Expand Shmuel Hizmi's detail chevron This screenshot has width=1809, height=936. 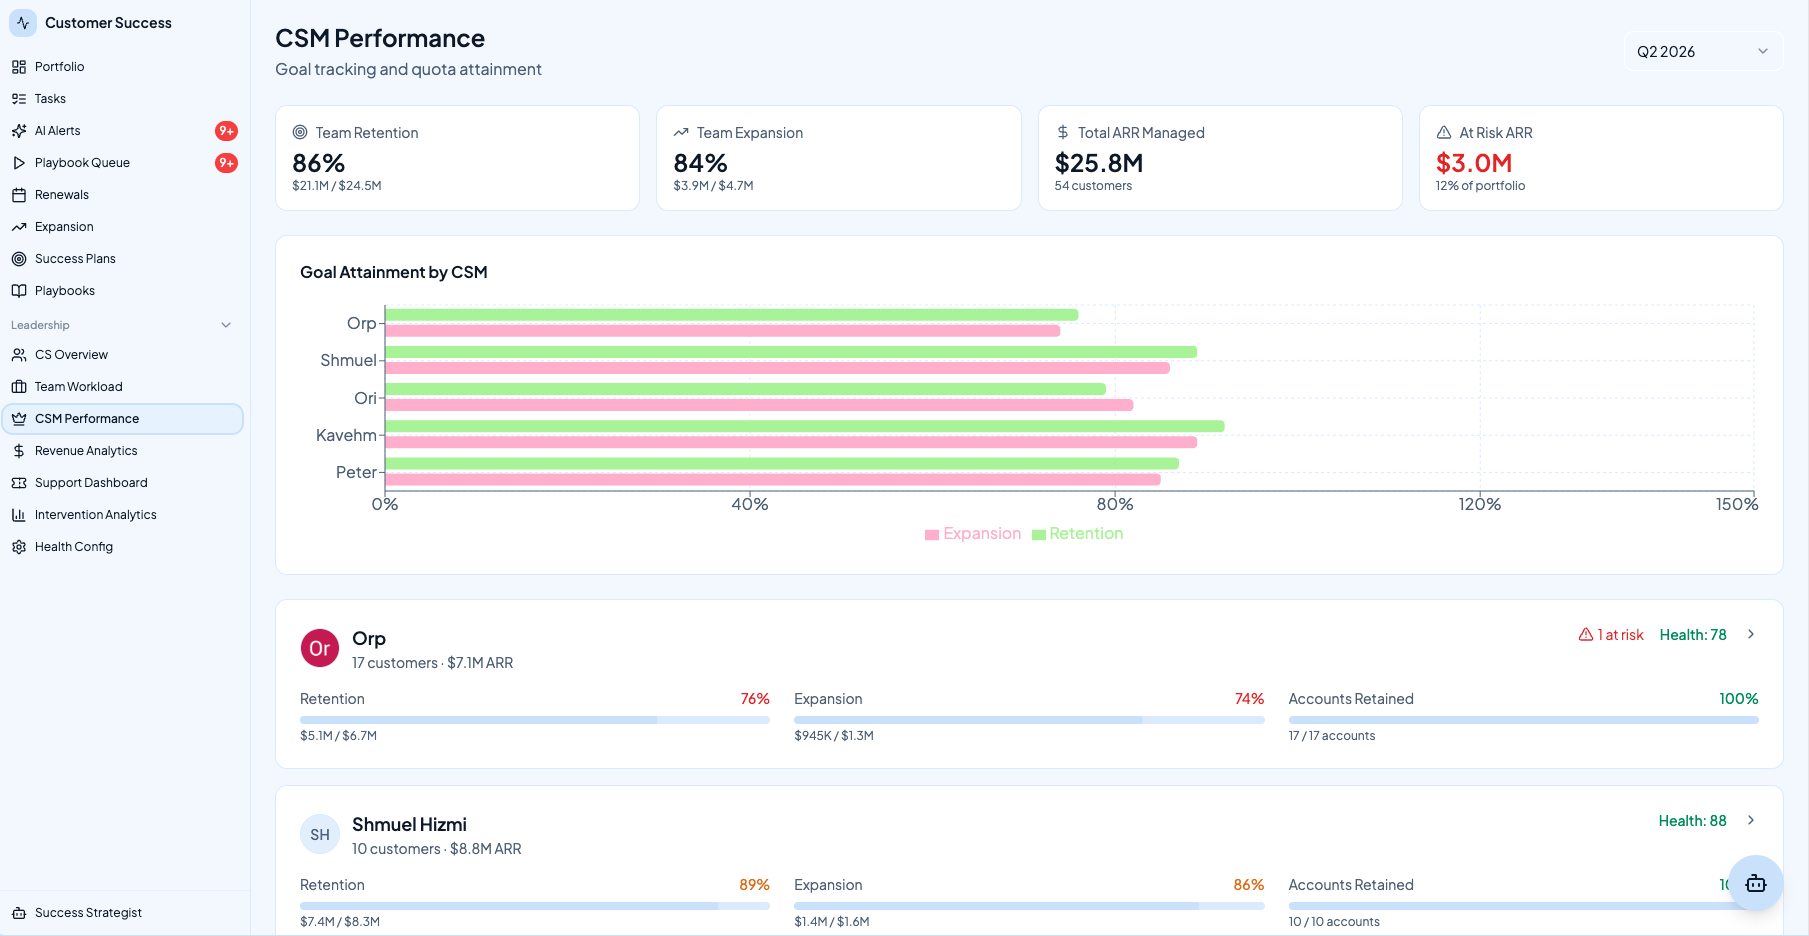click(x=1751, y=820)
